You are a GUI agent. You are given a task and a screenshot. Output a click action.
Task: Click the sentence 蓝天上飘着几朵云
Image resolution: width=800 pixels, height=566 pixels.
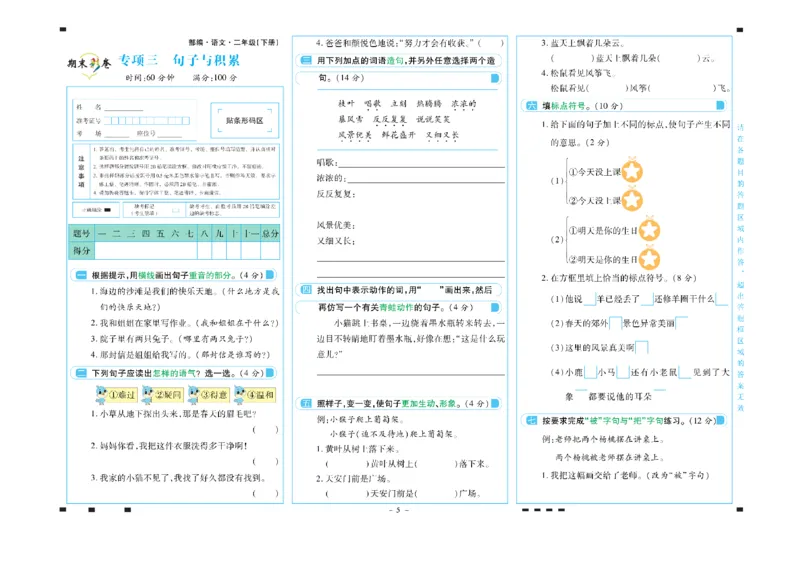click(x=587, y=43)
